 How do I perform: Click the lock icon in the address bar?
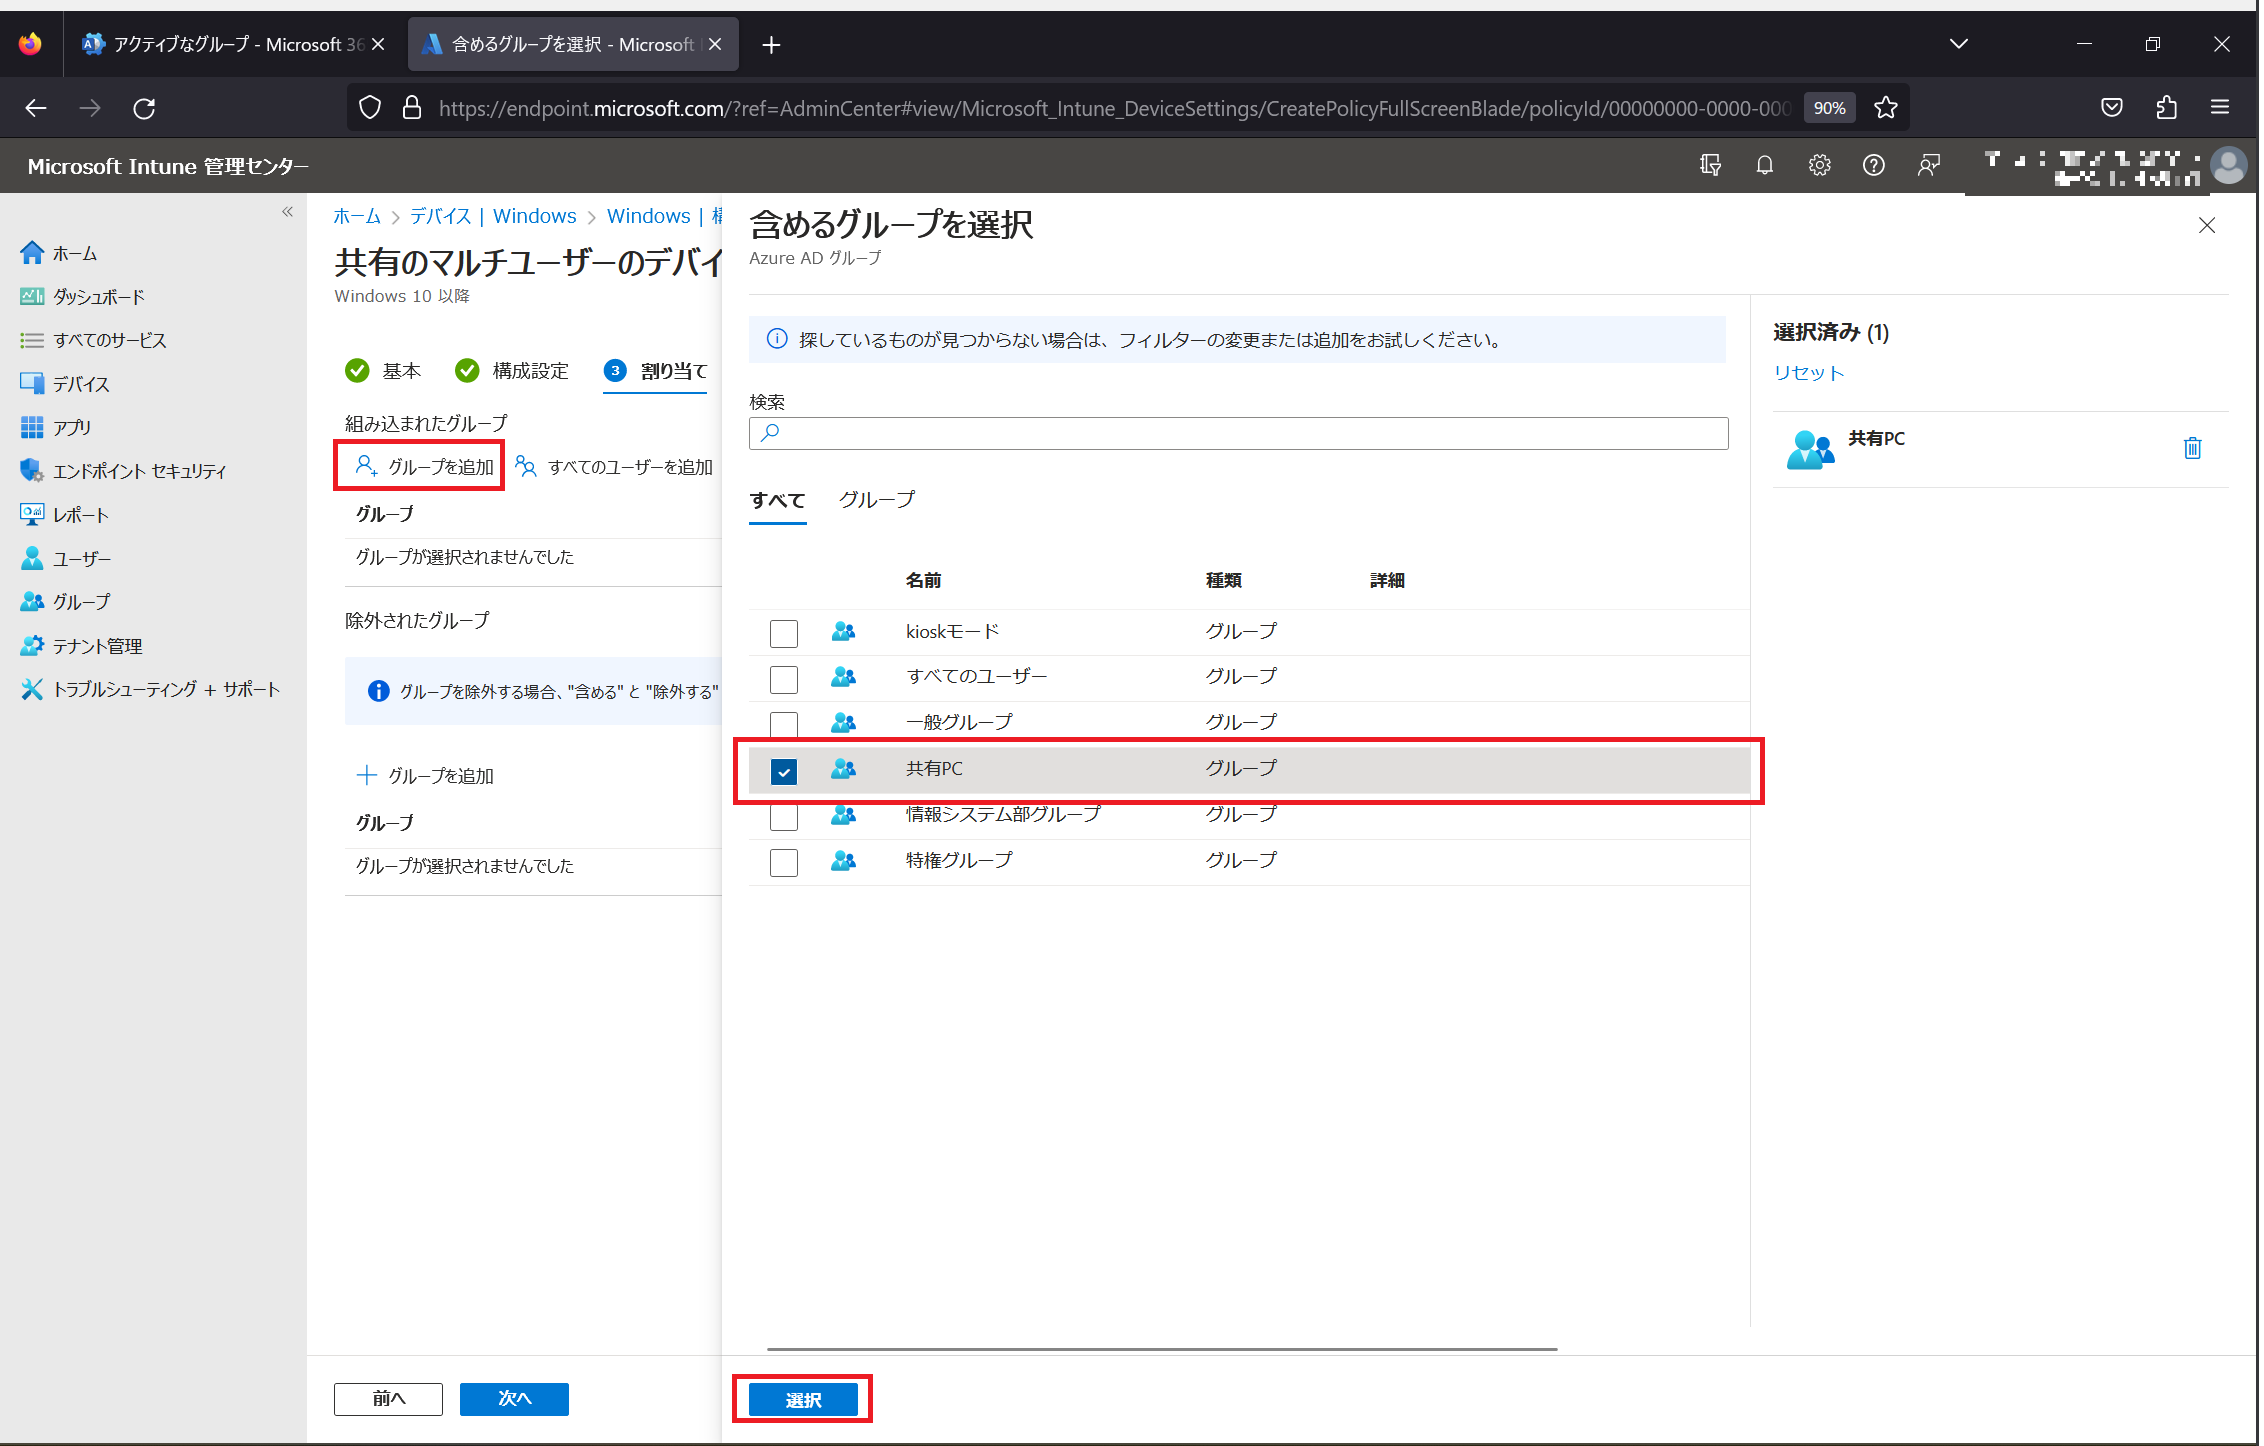coord(411,108)
